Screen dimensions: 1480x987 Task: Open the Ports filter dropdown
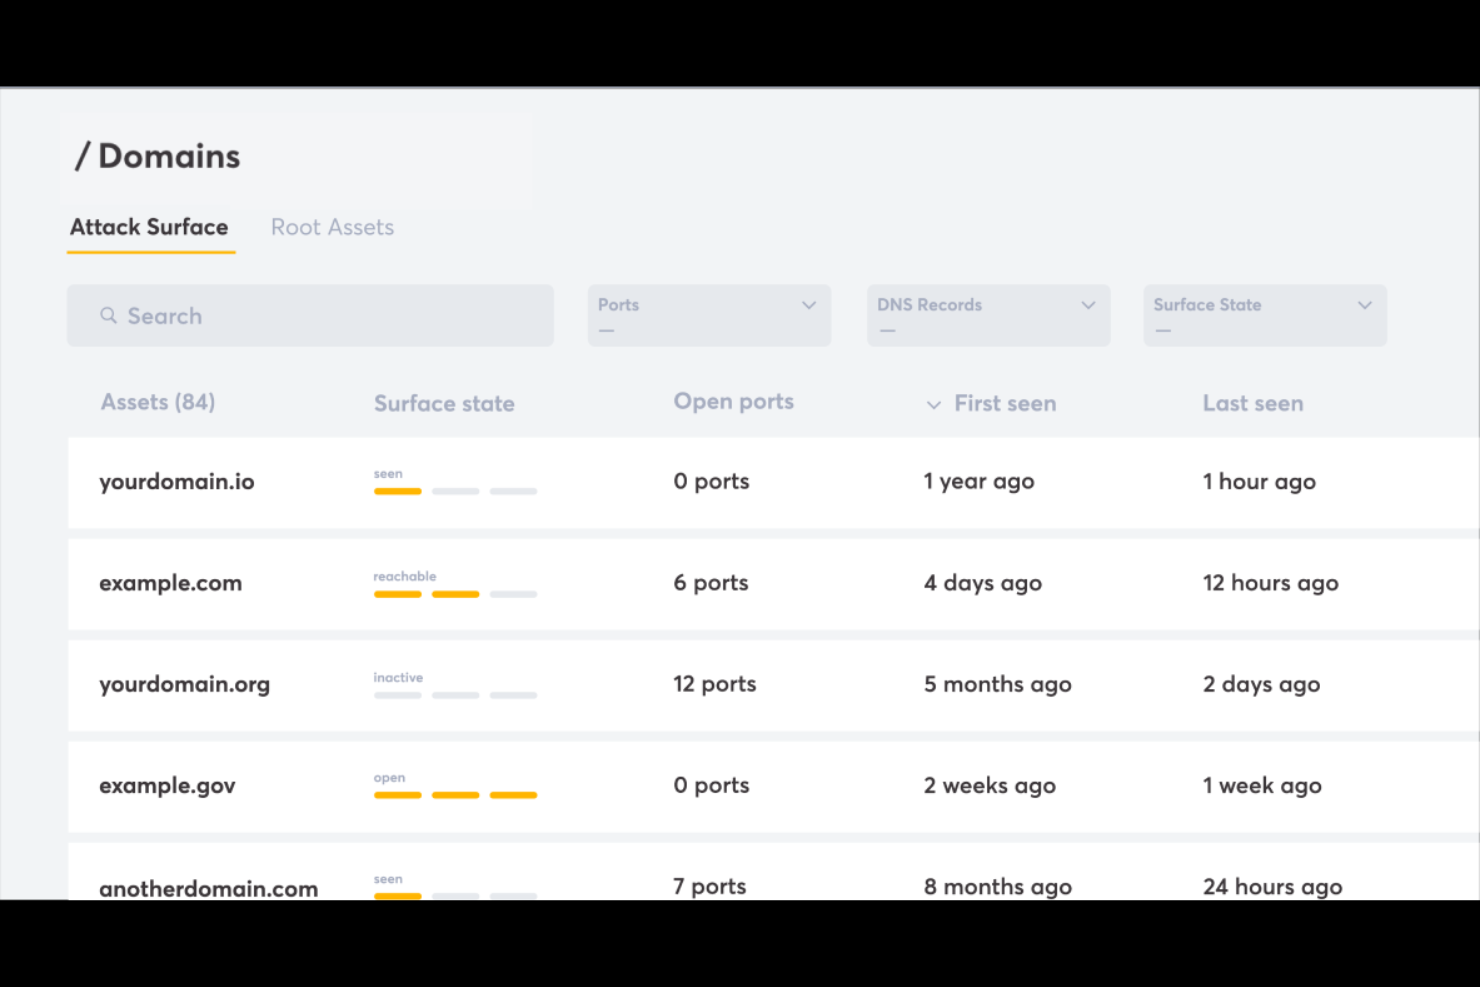[709, 315]
